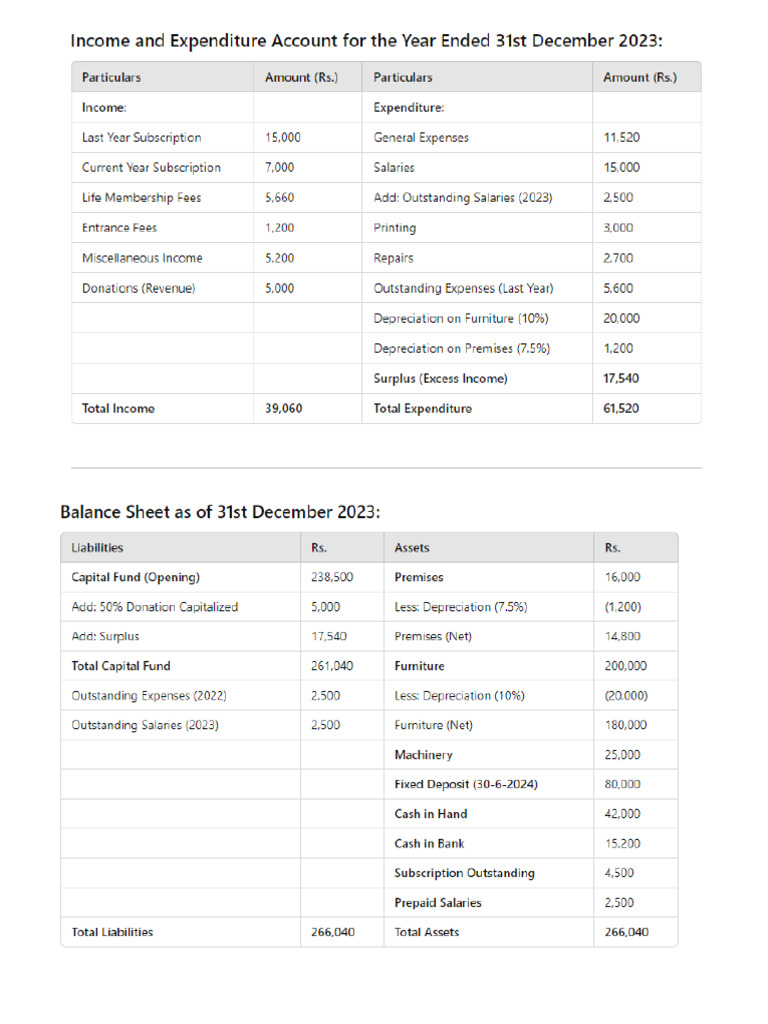
Task: Select the '61,520' total expenditure value
Action: pyautogui.click(x=621, y=408)
